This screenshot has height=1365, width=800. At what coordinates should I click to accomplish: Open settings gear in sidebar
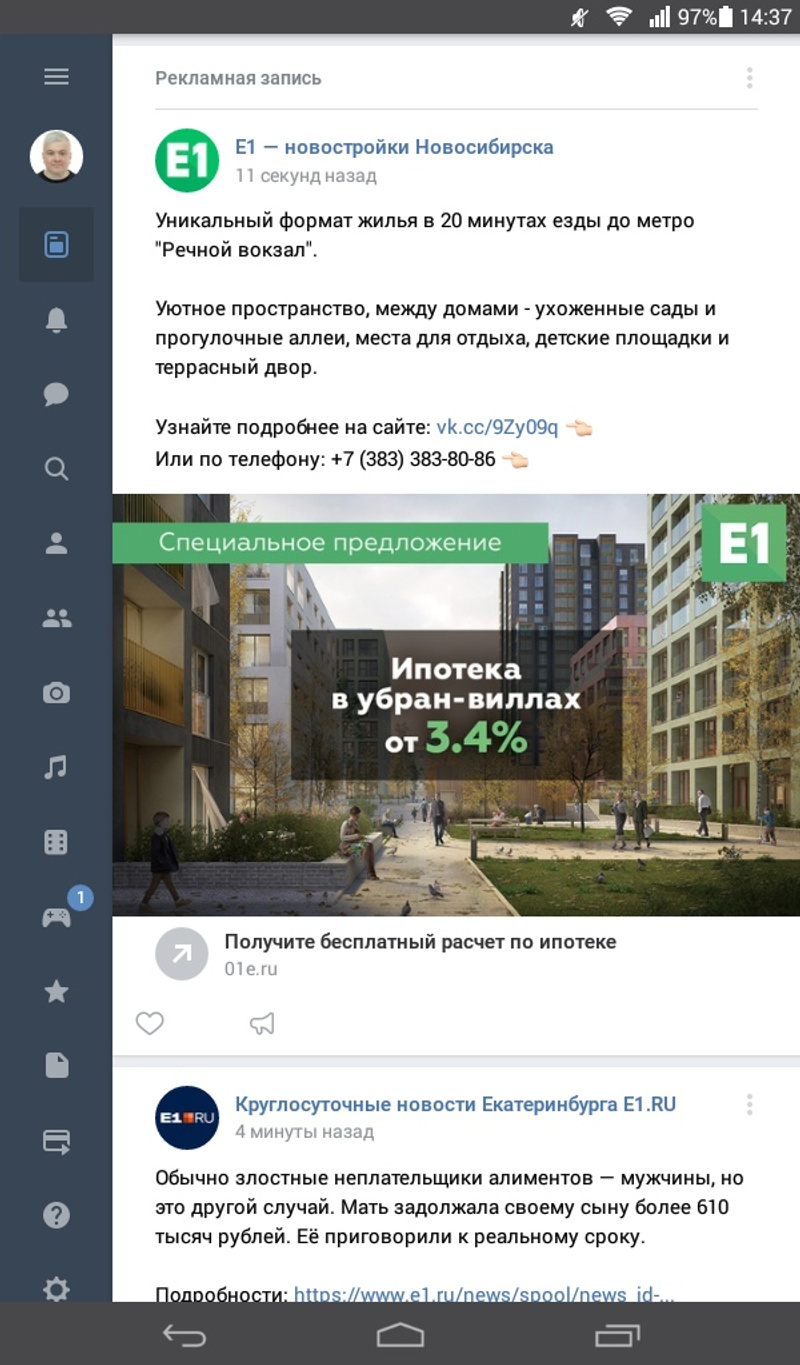pyautogui.click(x=56, y=1289)
